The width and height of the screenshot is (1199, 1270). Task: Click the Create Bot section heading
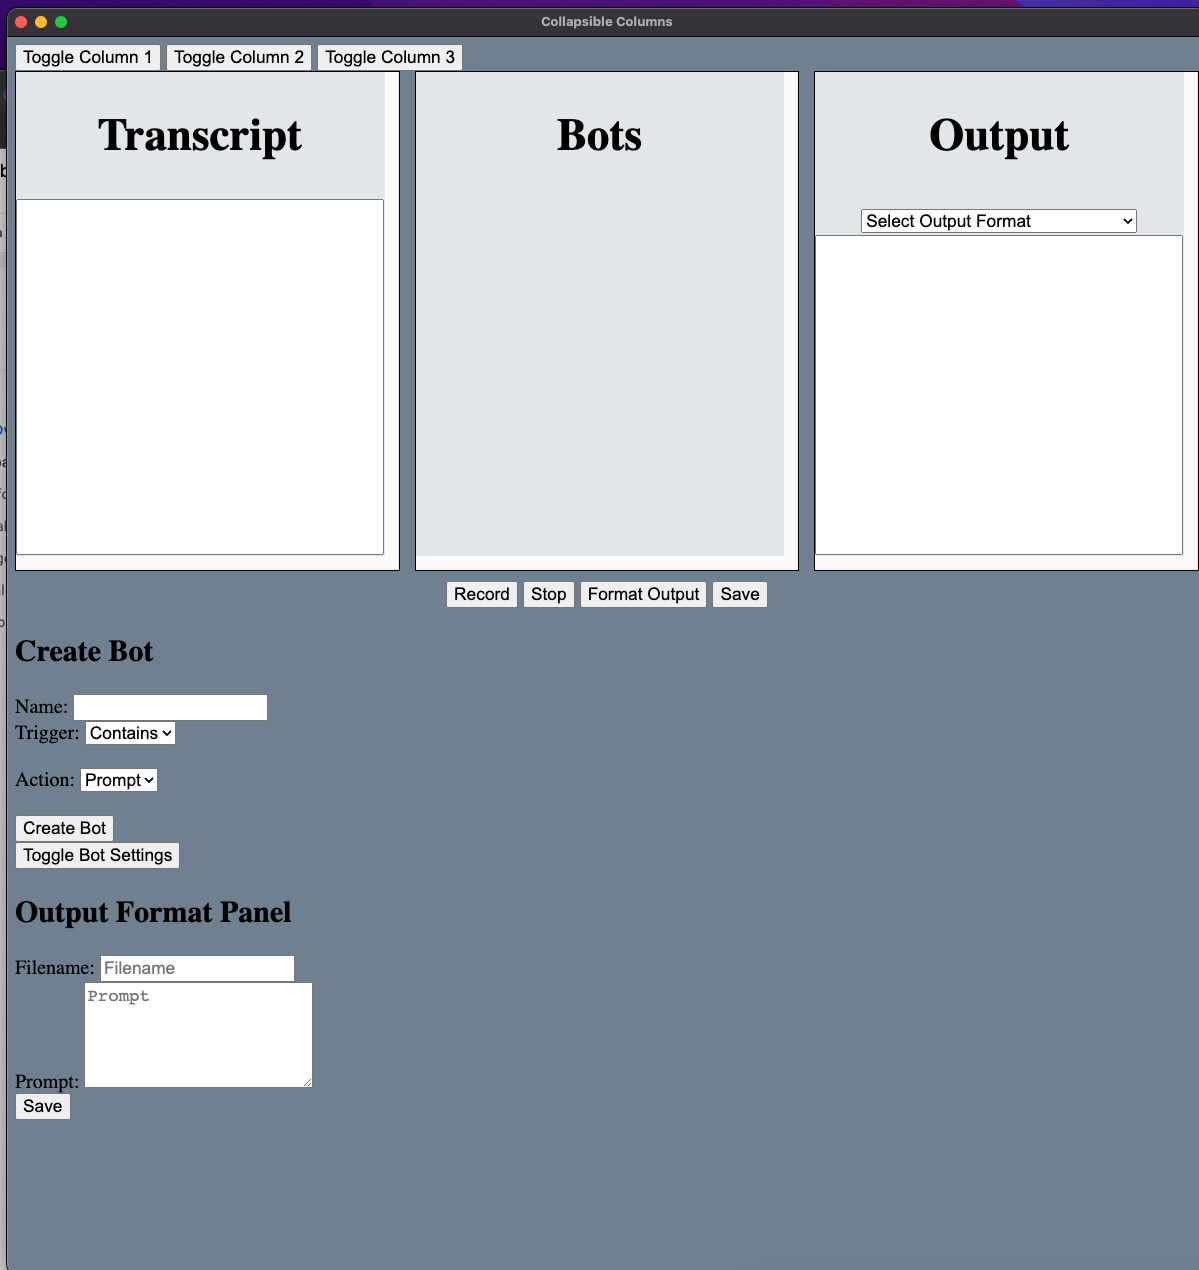point(84,652)
